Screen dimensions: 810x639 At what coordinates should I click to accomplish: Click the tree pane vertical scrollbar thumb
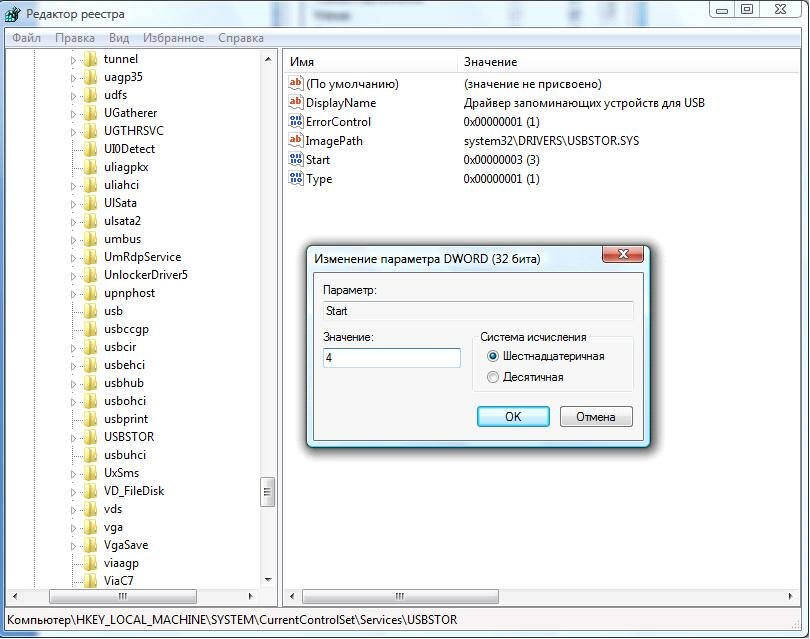point(267,492)
